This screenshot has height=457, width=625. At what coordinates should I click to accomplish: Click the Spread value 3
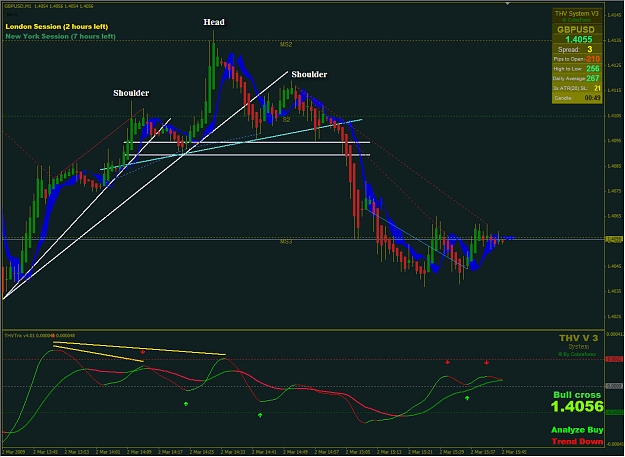tap(590, 49)
